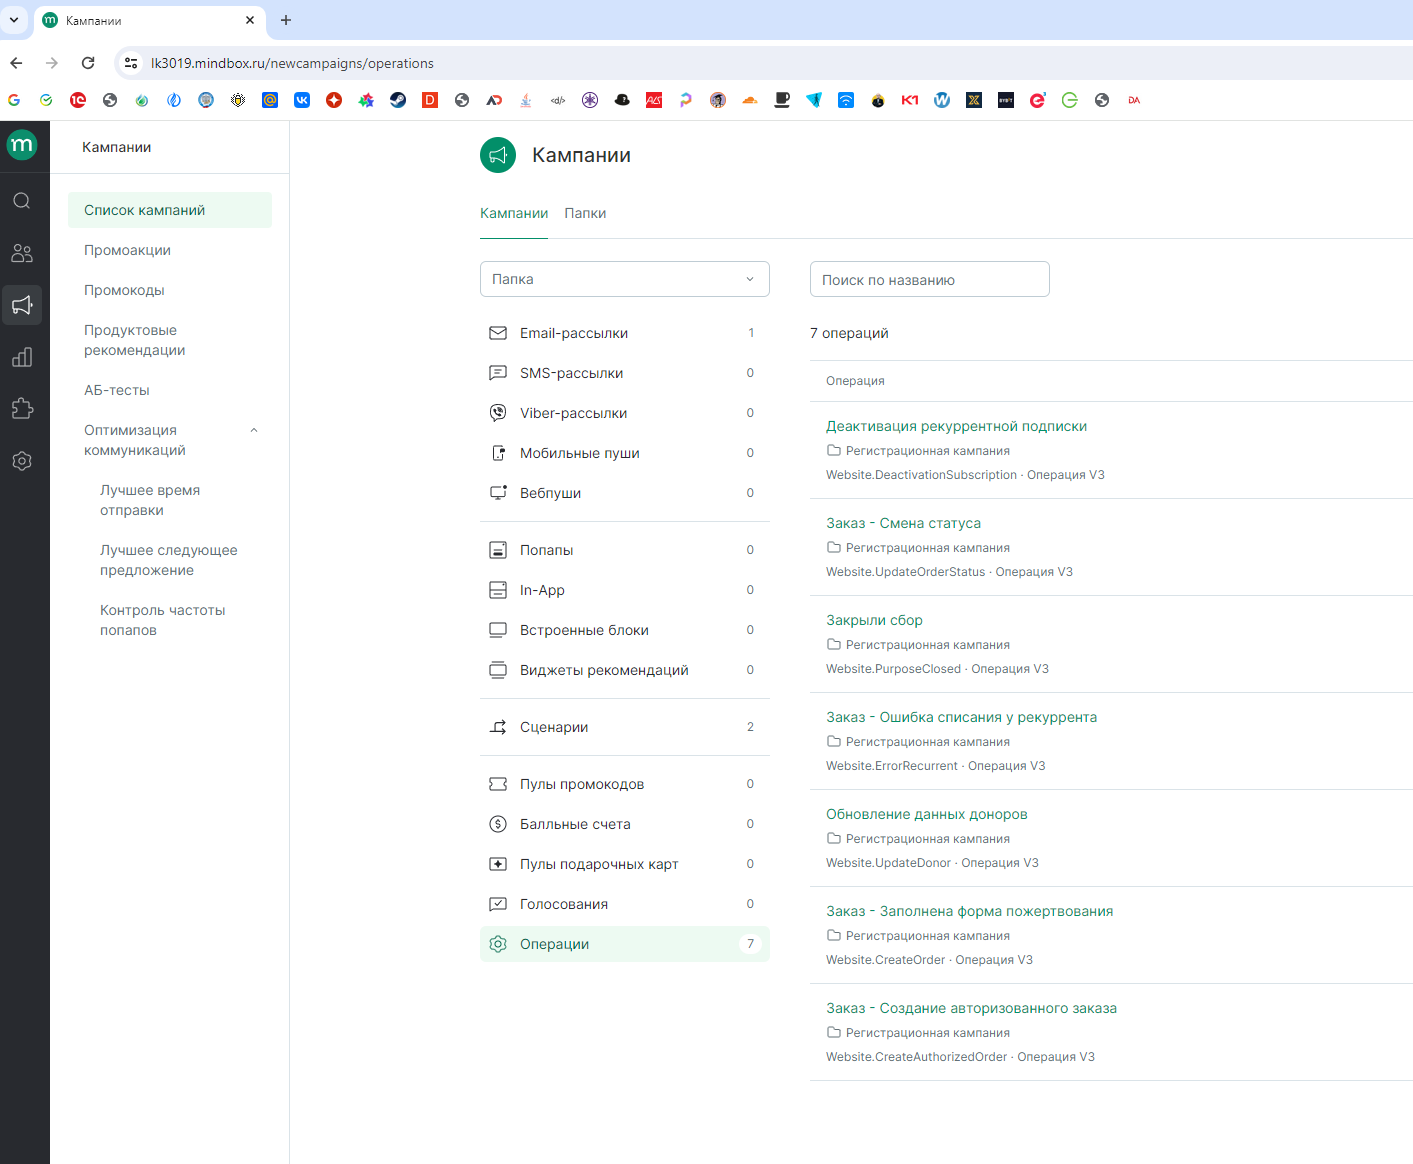The height and width of the screenshot is (1164, 1413).
Task: Open the reports bar chart sidebar icon
Action: [x=22, y=357]
